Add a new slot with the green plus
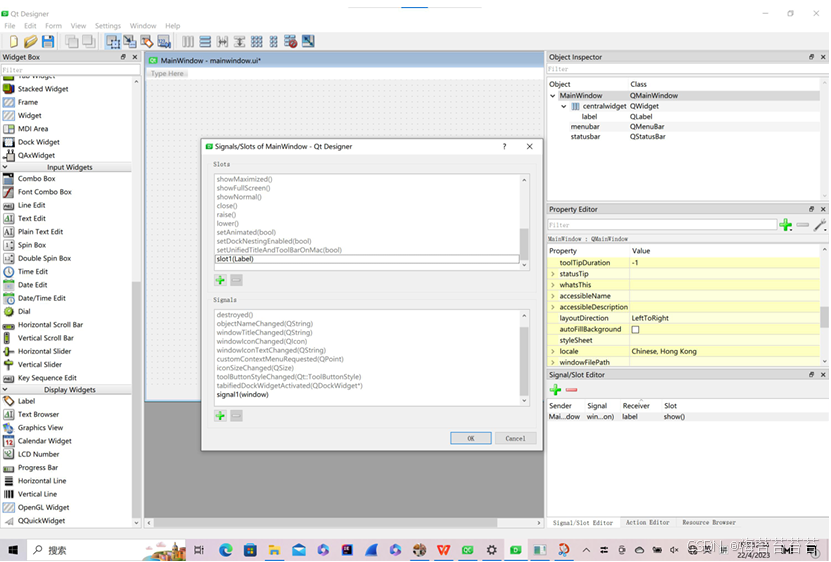Screen dimensions: 831x562 (x=220, y=280)
